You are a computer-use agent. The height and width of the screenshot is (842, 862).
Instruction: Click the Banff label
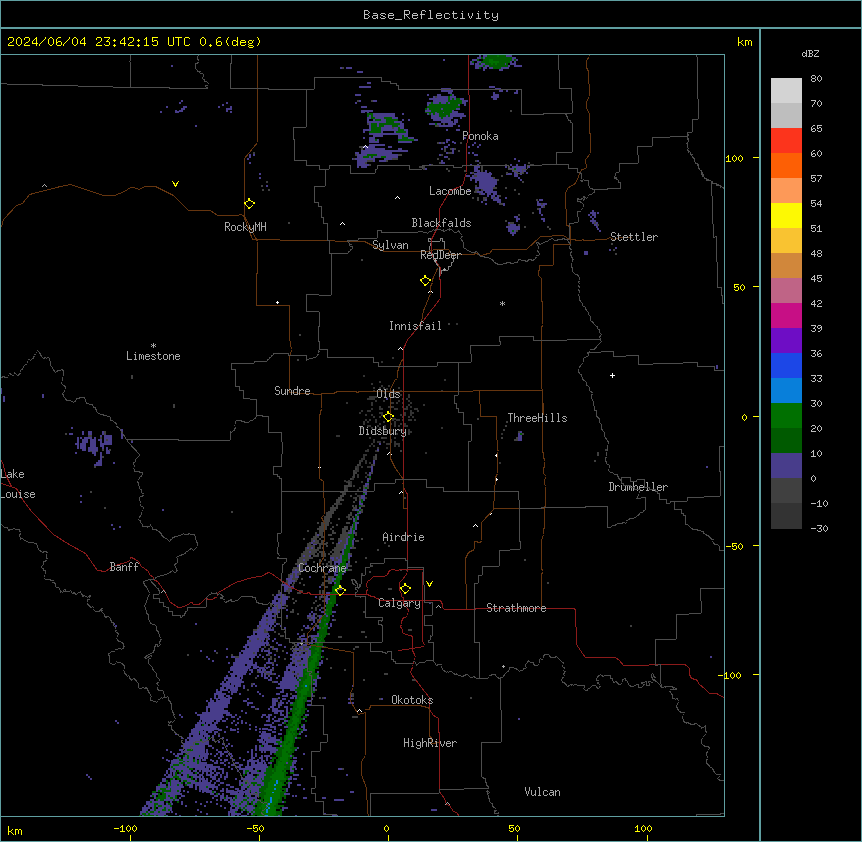[x=124, y=567]
